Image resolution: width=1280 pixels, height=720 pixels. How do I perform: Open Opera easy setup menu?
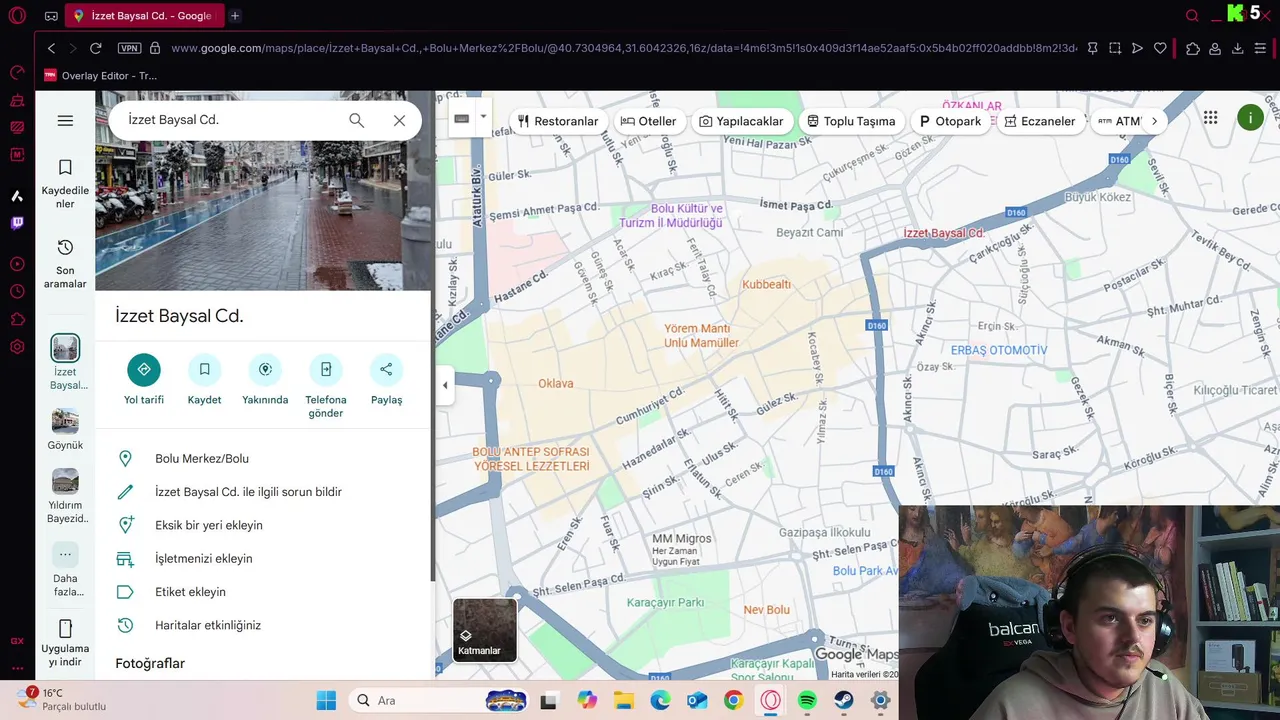(1260, 48)
